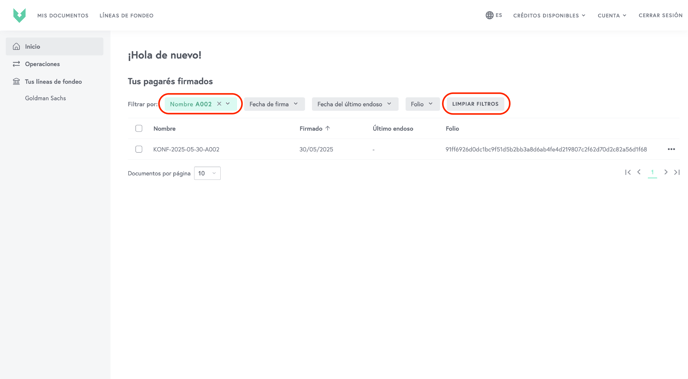Go to the last page arrow

[x=677, y=172]
